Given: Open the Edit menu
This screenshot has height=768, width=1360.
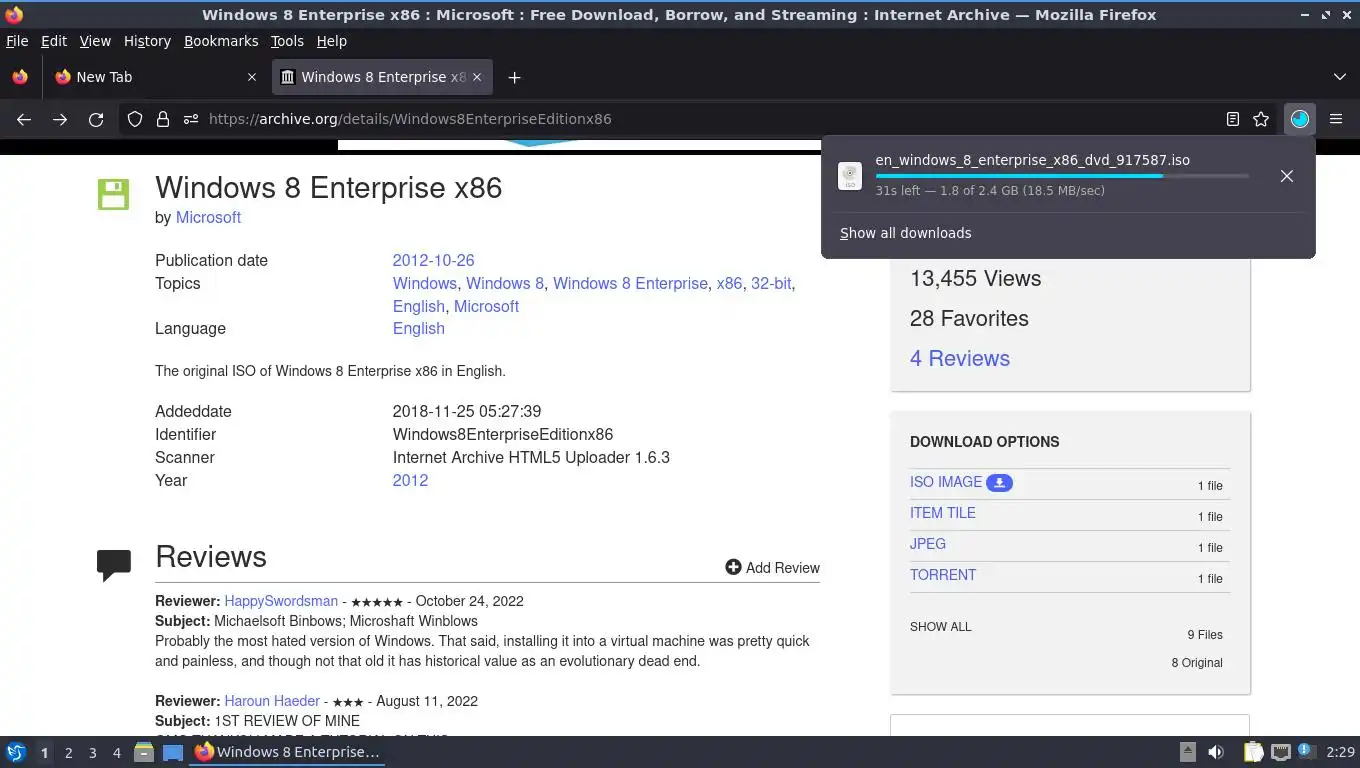Looking at the screenshot, I should [x=54, y=41].
